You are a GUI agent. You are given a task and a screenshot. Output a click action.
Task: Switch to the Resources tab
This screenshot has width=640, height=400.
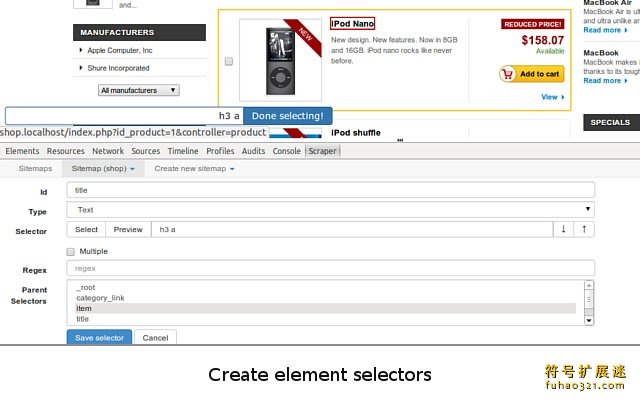click(66, 151)
